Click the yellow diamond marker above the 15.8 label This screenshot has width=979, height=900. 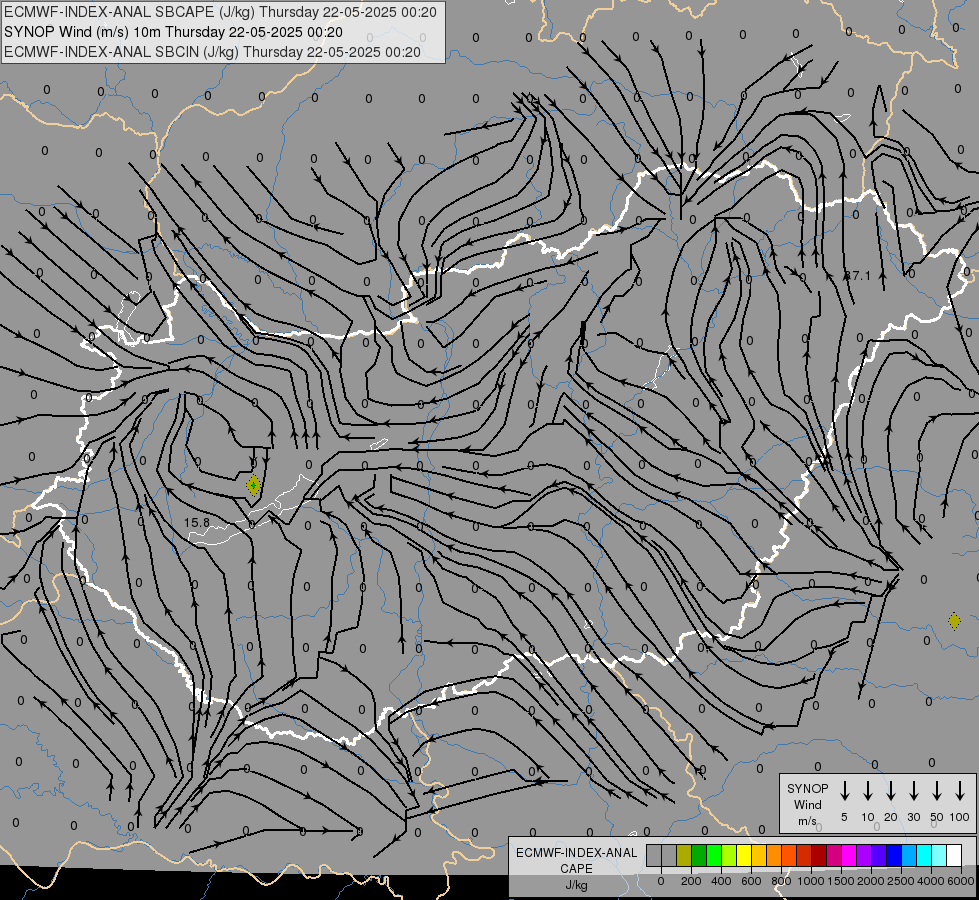(x=253, y=485)
